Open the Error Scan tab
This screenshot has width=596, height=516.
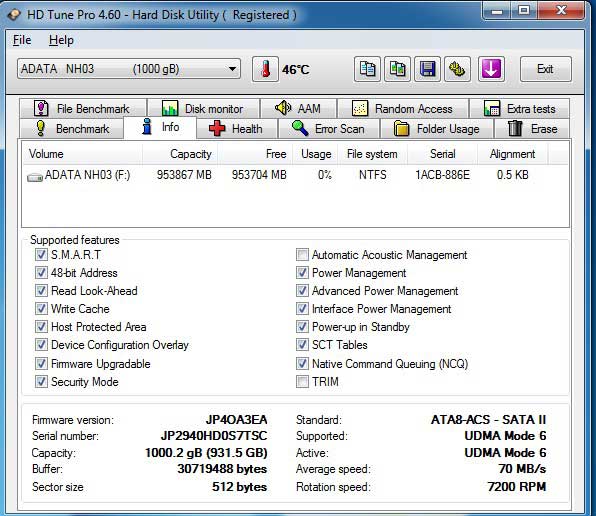(329, 128)
